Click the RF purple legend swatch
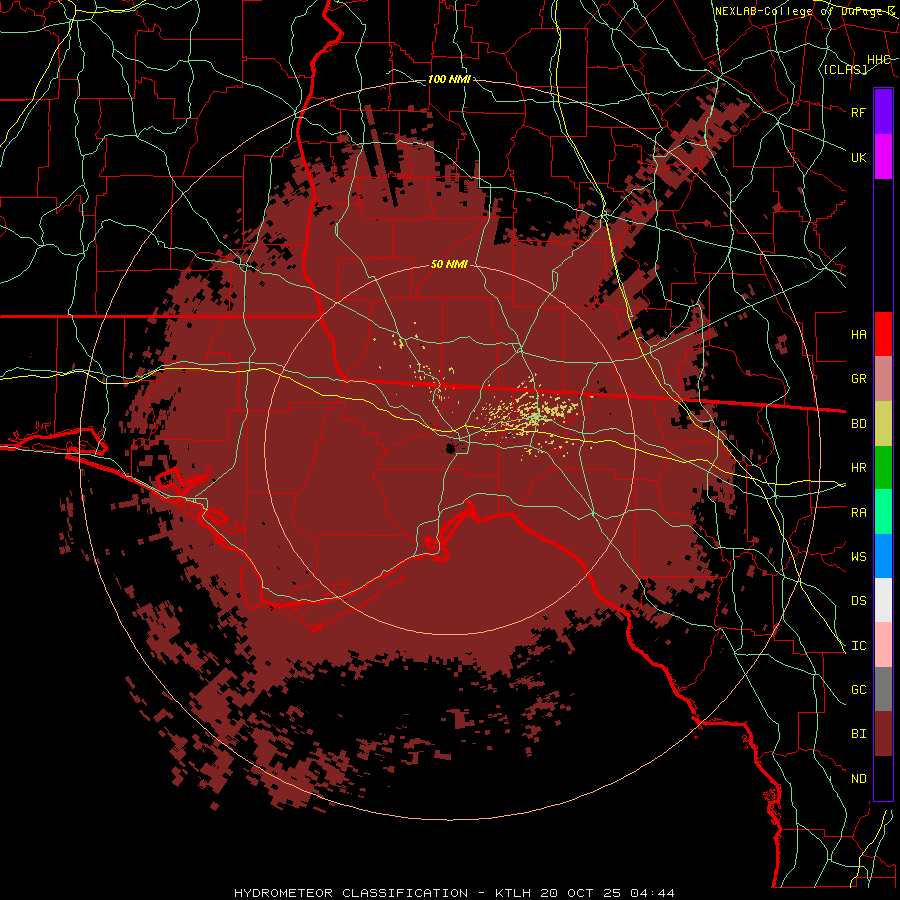The height and width of the screenshot is (900, 900). tap(883, 112)
